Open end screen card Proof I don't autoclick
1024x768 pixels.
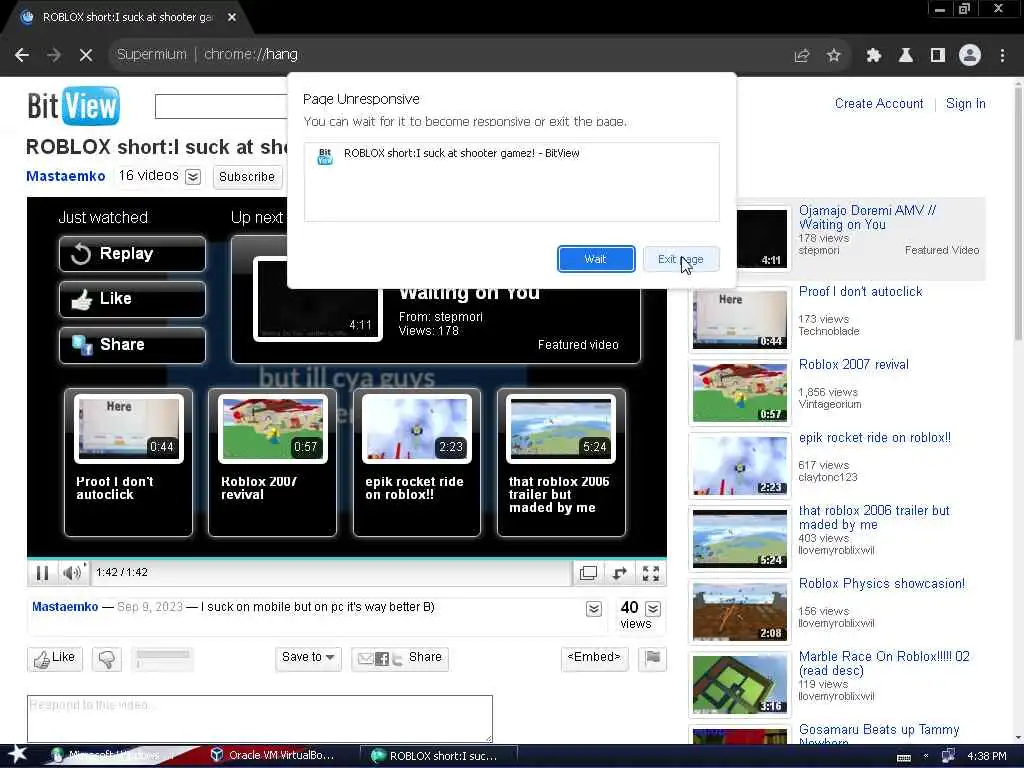(129, 462)
